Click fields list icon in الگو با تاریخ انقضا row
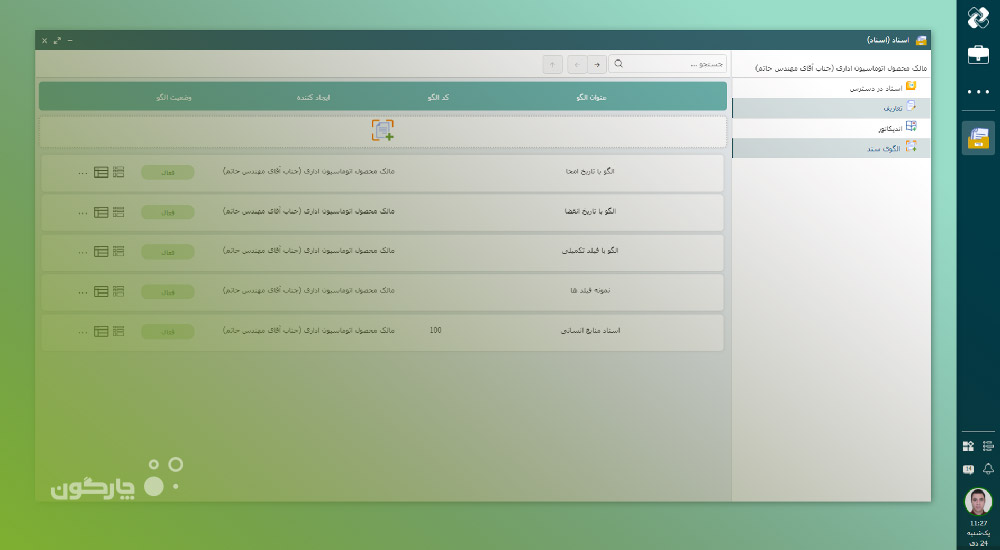The width and height of the screenshot is (1000, 550). [119, 212]
